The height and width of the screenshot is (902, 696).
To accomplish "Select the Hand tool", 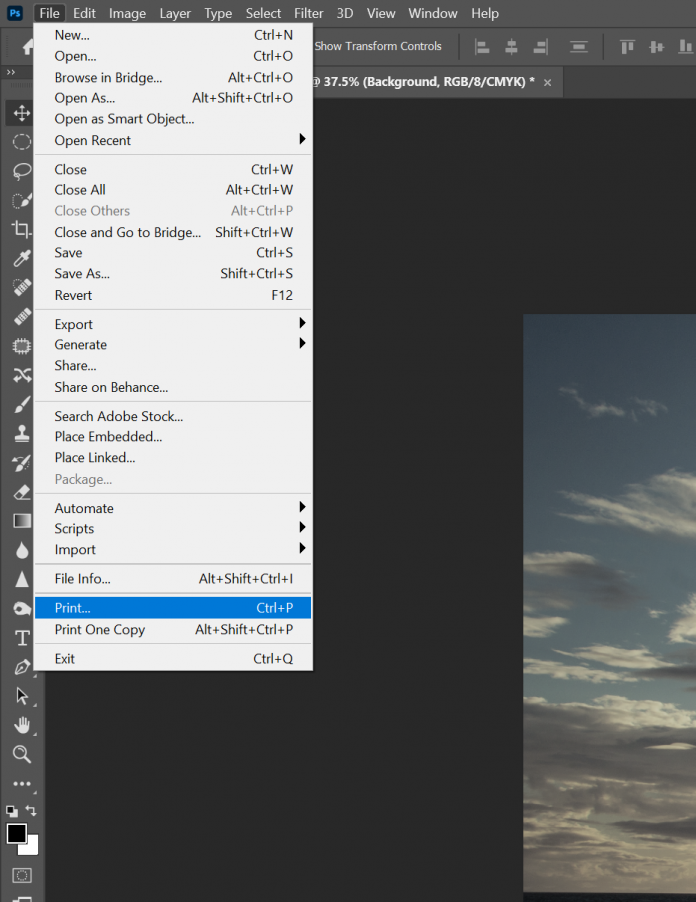I will 21,725.
